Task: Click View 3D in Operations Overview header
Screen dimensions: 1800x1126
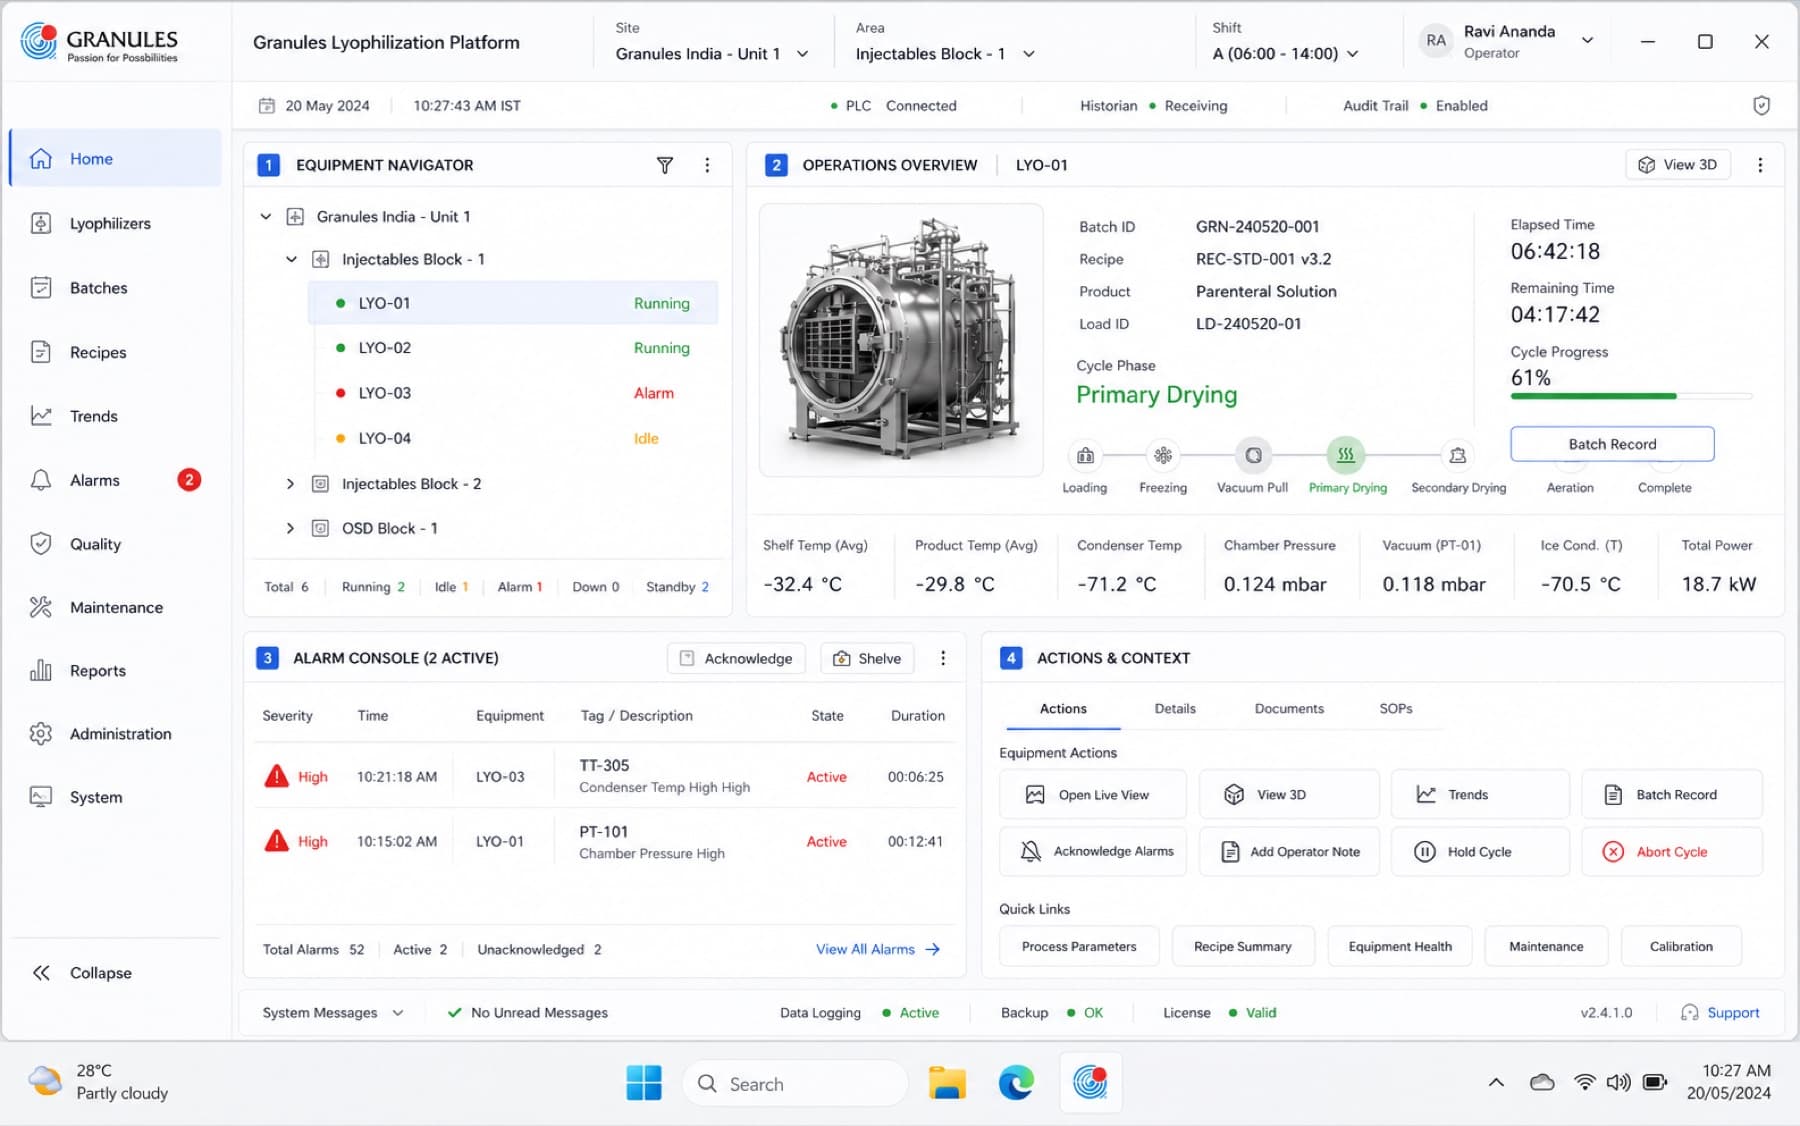Action: tap(1677, 165)
